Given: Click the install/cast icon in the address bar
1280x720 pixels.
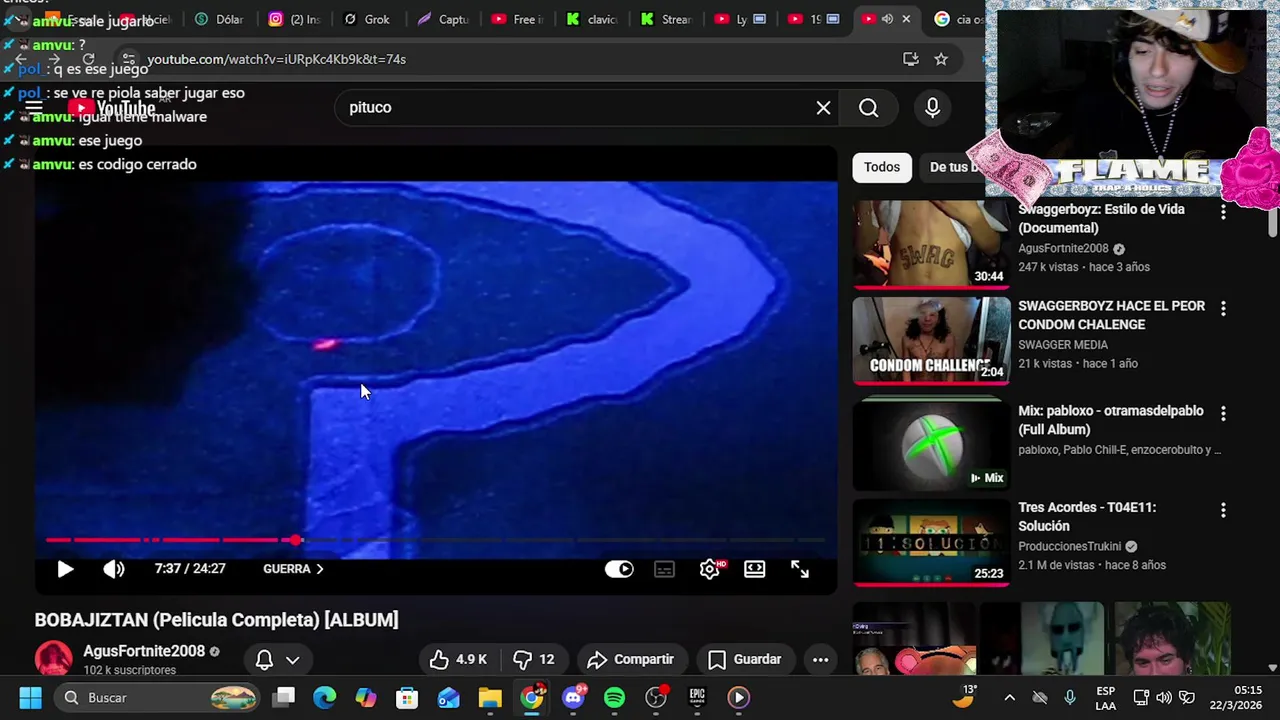Looking at the screenshot, I should point(910,59).
